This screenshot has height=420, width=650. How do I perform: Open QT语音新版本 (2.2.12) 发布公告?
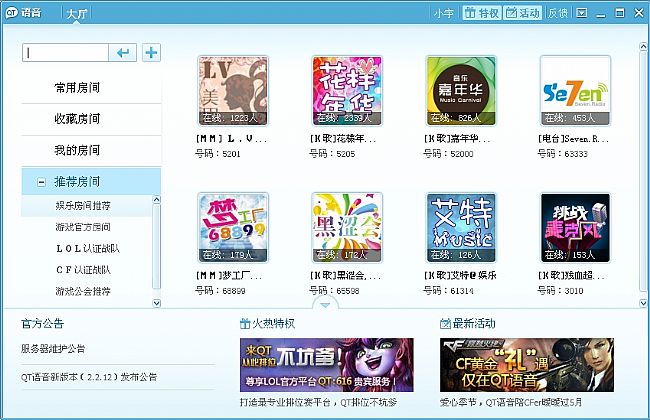point(89,377)
